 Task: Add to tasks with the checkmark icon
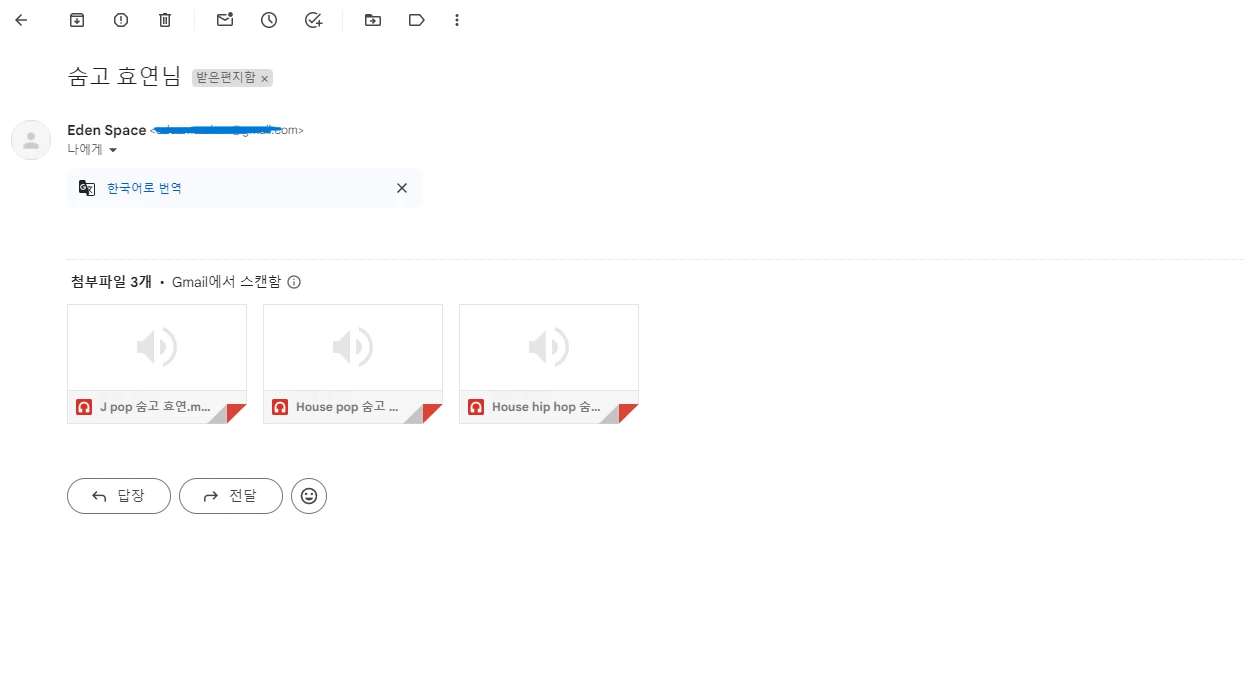pyautogui.click(x=313, y=20)
